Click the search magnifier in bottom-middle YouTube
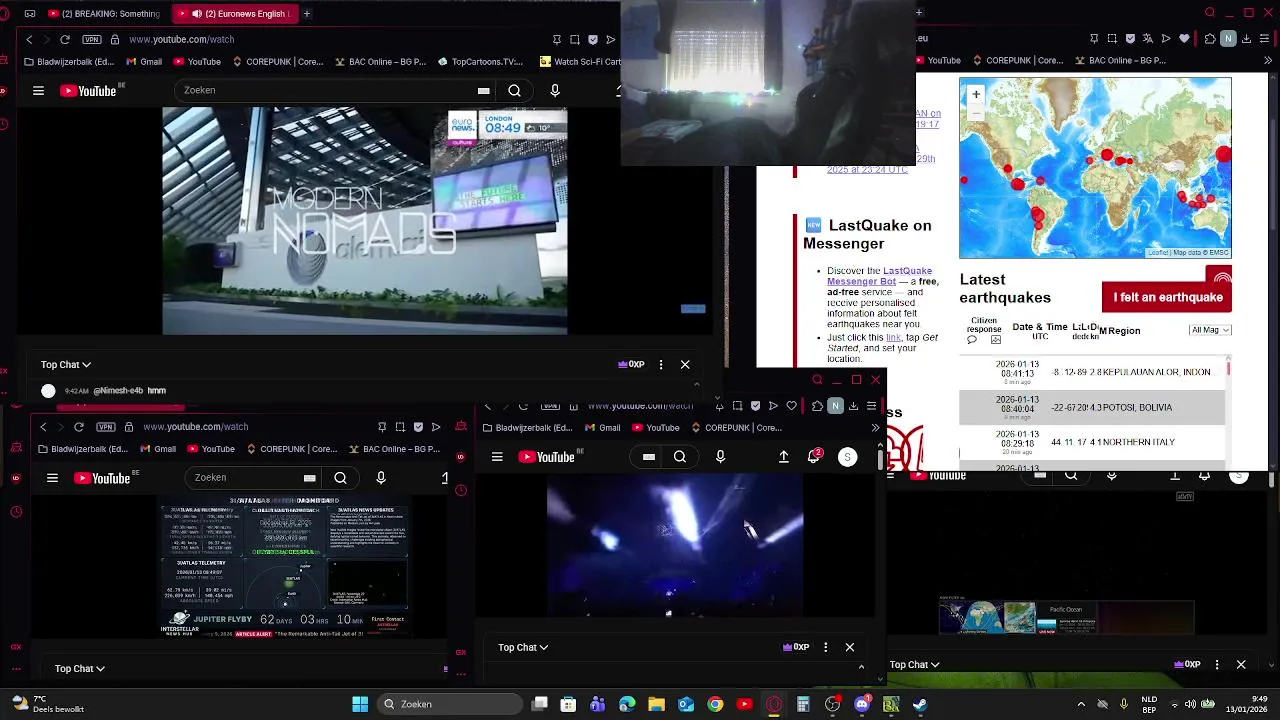Viewport: 1280px width, 720px height. pos(680,457)
